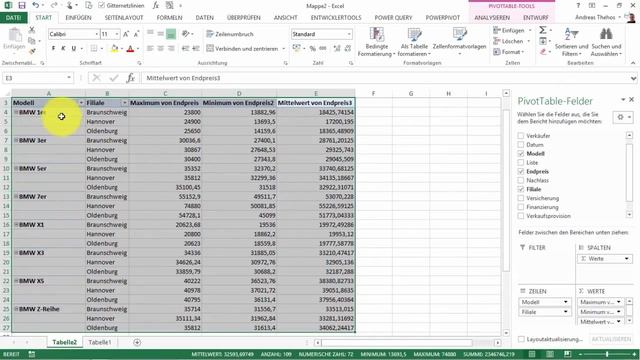Switch to ENTWURF ribbon tab
Image resolution: width=640 pixels, height=360 pixels.
click(536, 18)
